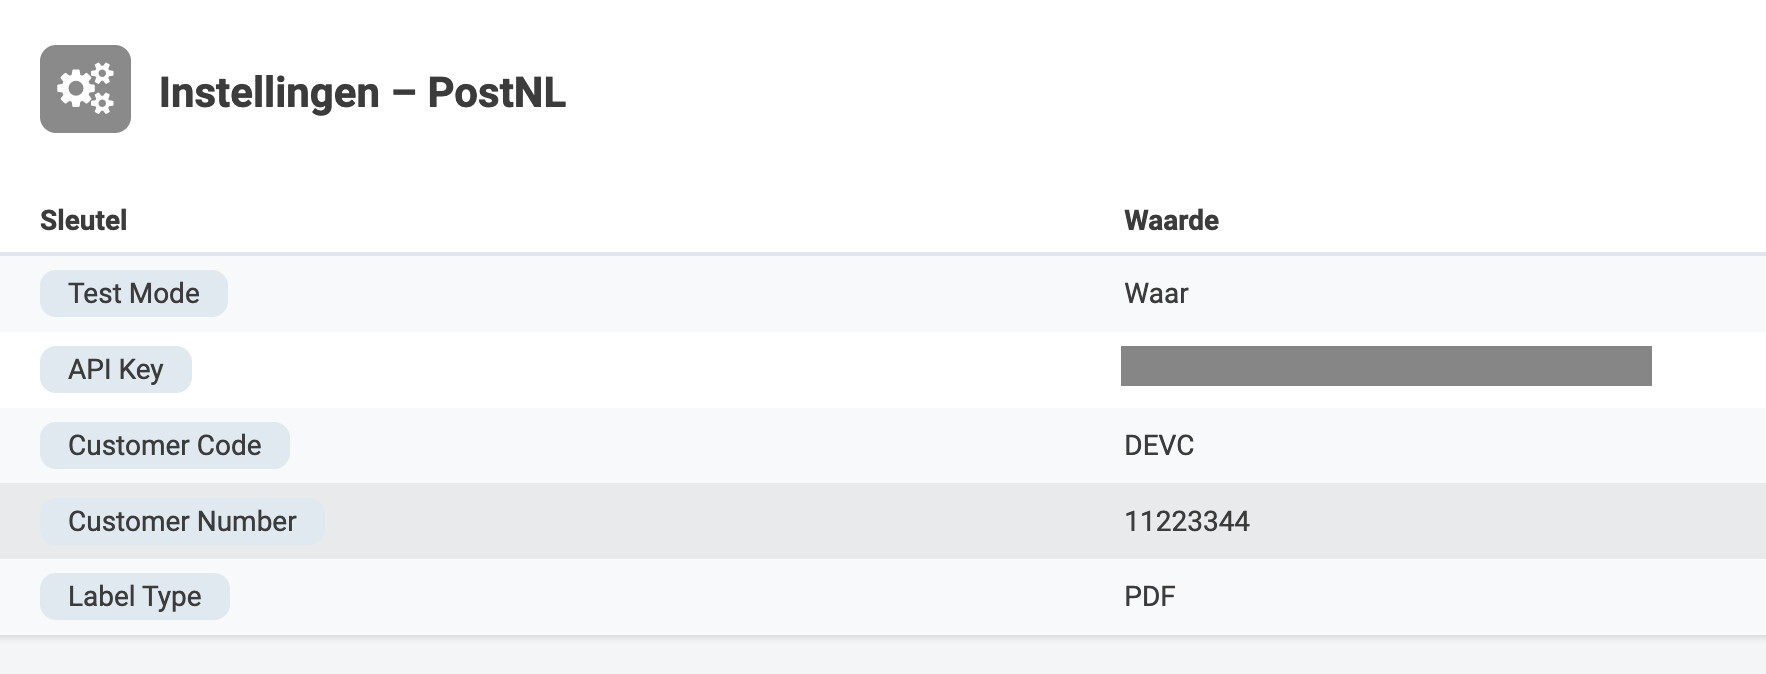Click the Waar value for Test Mode
This screenshot has height=674, width=1766.
(1156, 293)
